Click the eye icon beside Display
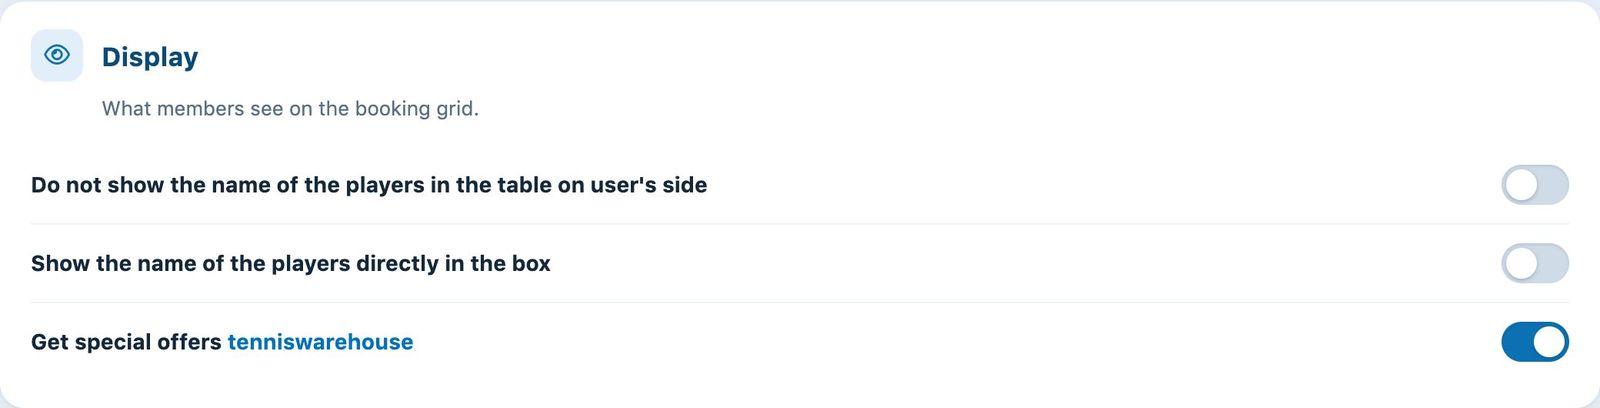Screen dimensions: 1600x408 click(57, 55)
